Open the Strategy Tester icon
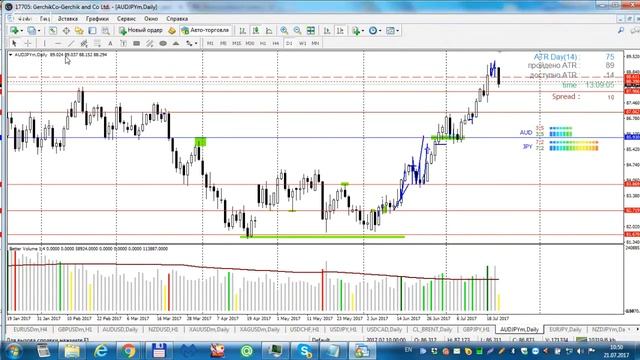640x360 pixels. tap(106, 31)
